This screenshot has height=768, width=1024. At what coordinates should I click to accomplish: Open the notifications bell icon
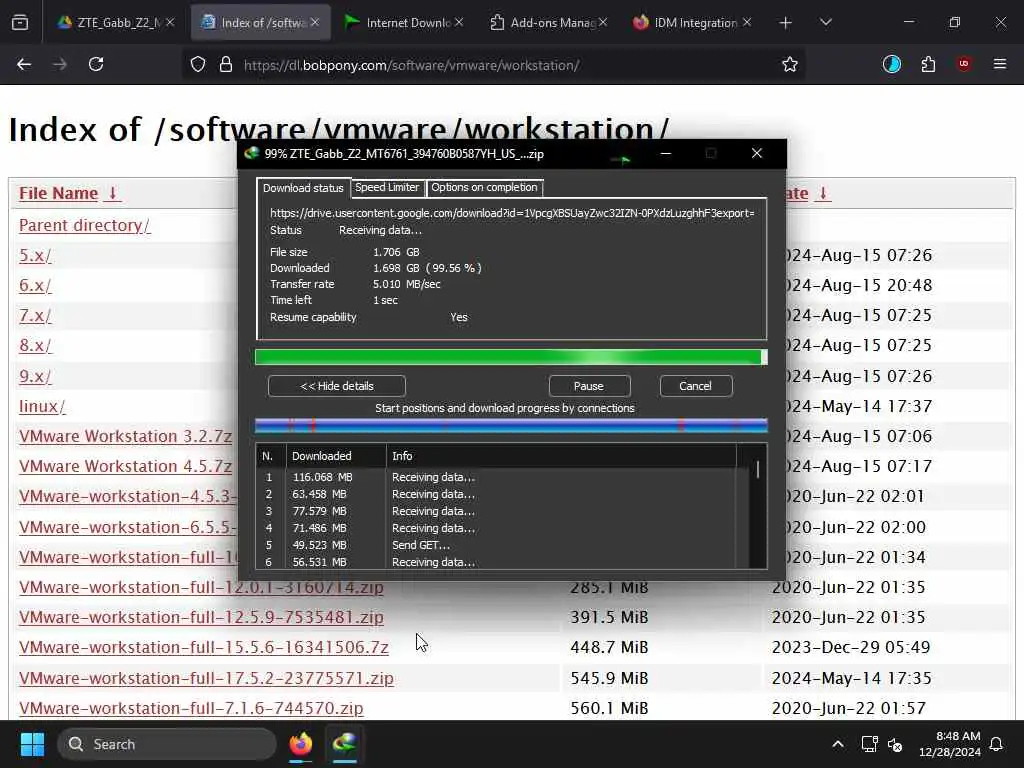point(997,744)
